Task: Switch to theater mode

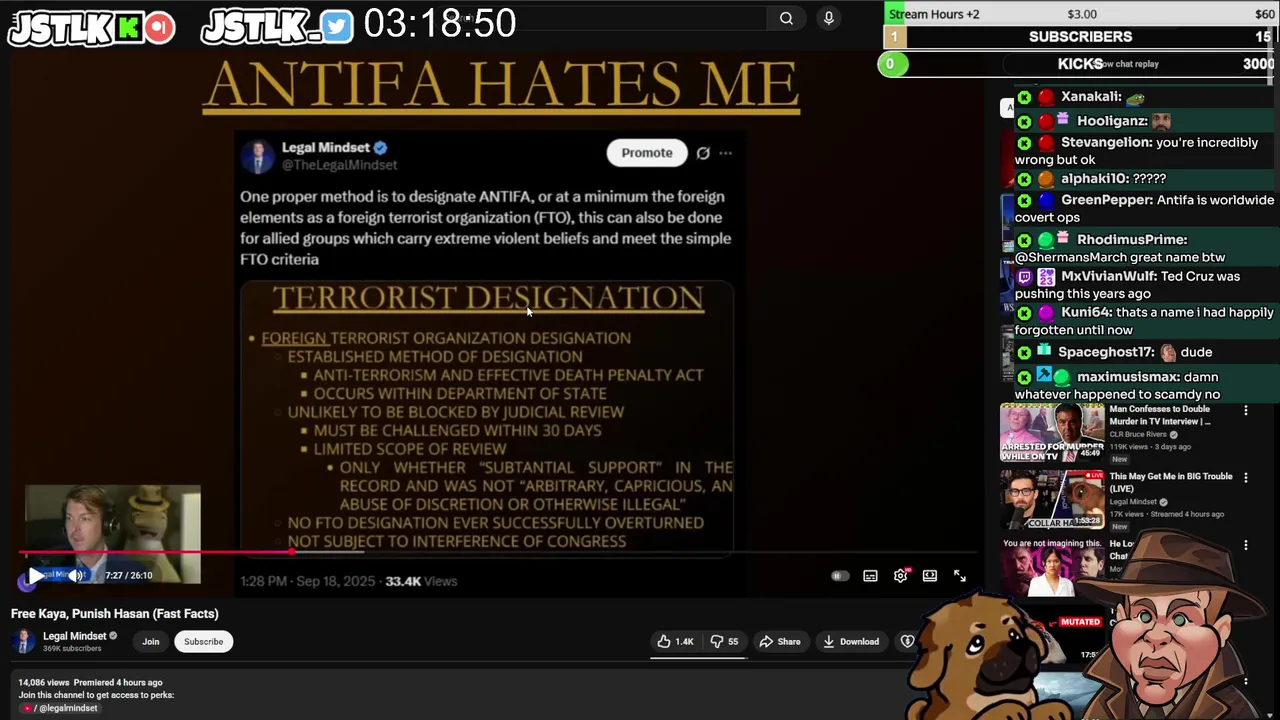Action: 930,576
